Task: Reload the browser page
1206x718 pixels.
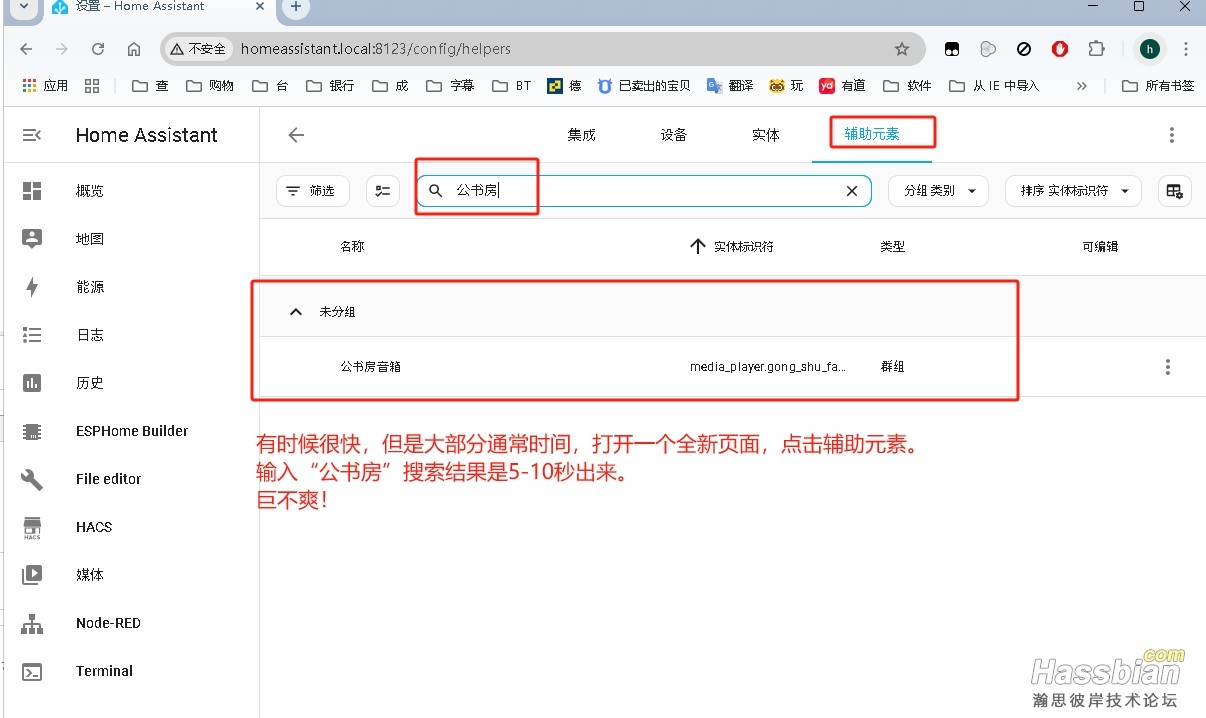Action: pyautogui.click(x=98, y=49)
